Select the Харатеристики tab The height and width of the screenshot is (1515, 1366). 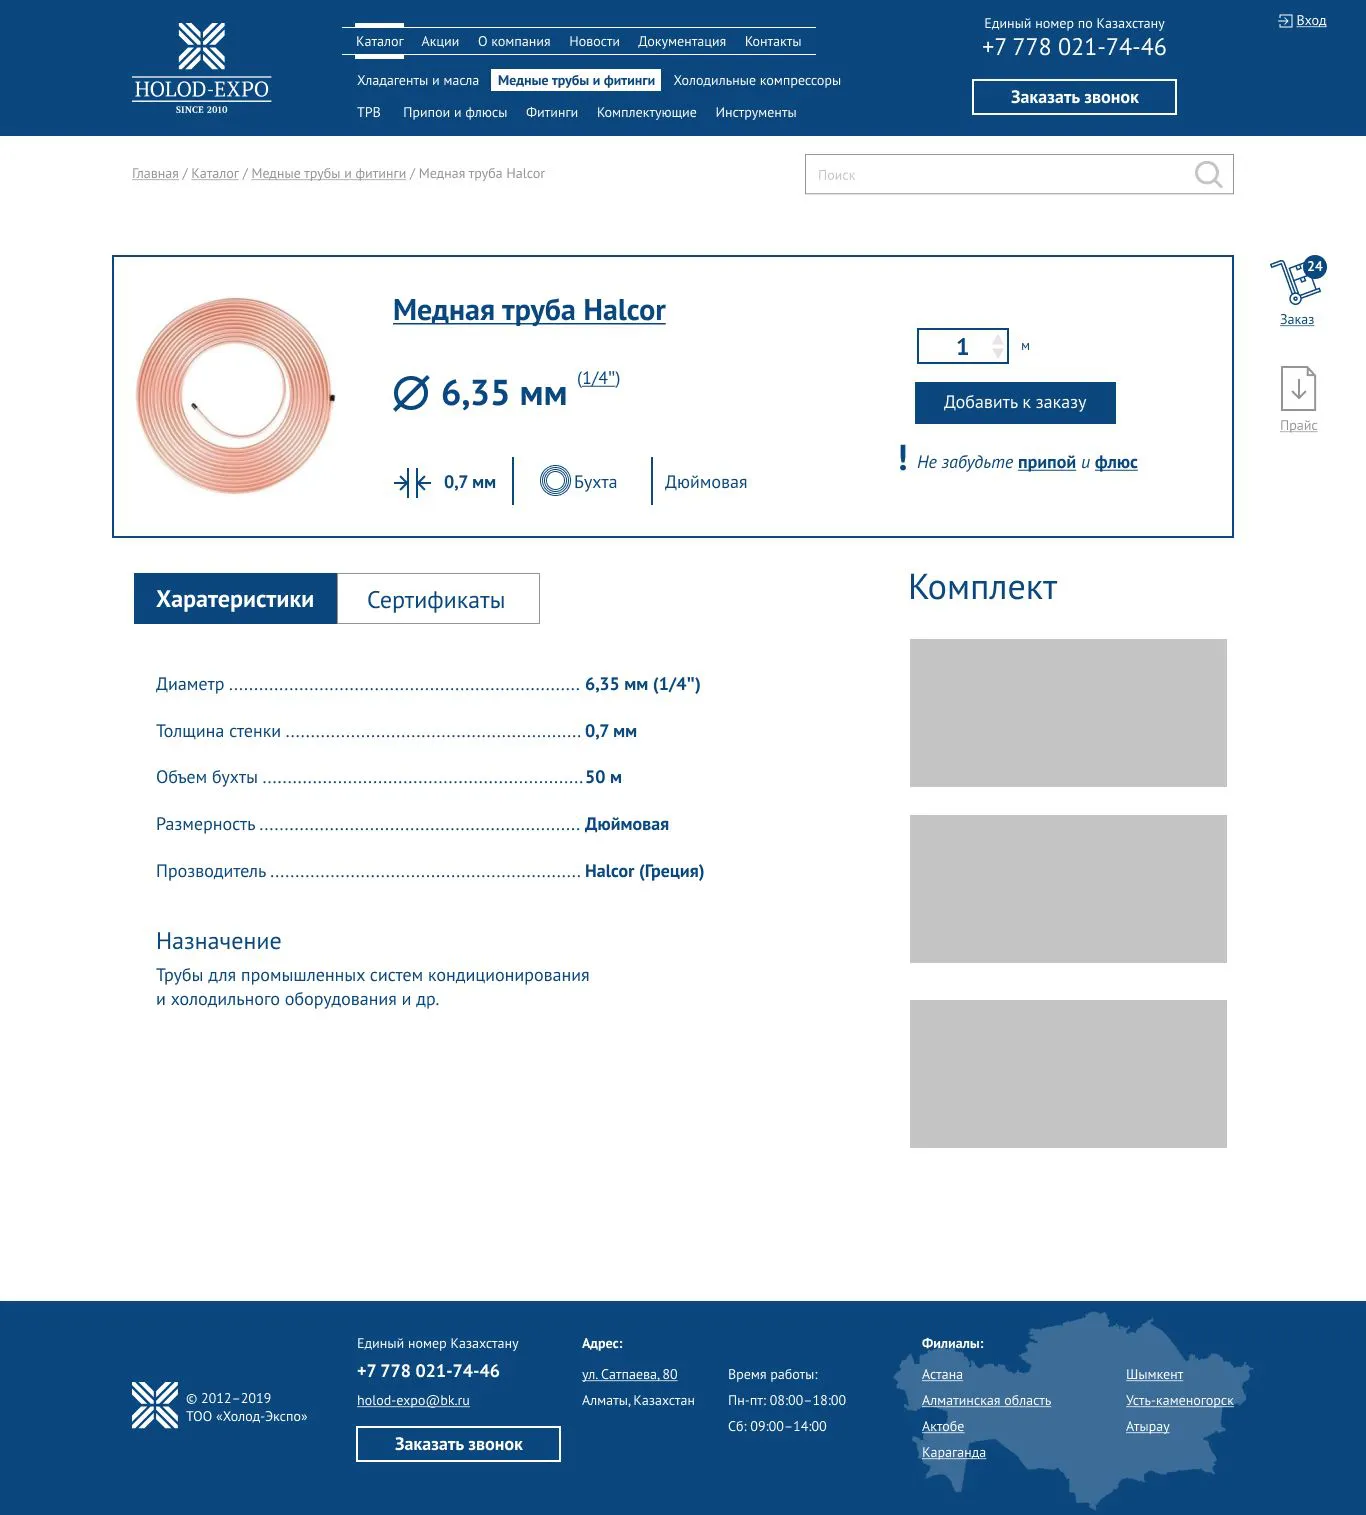[235, 599]
